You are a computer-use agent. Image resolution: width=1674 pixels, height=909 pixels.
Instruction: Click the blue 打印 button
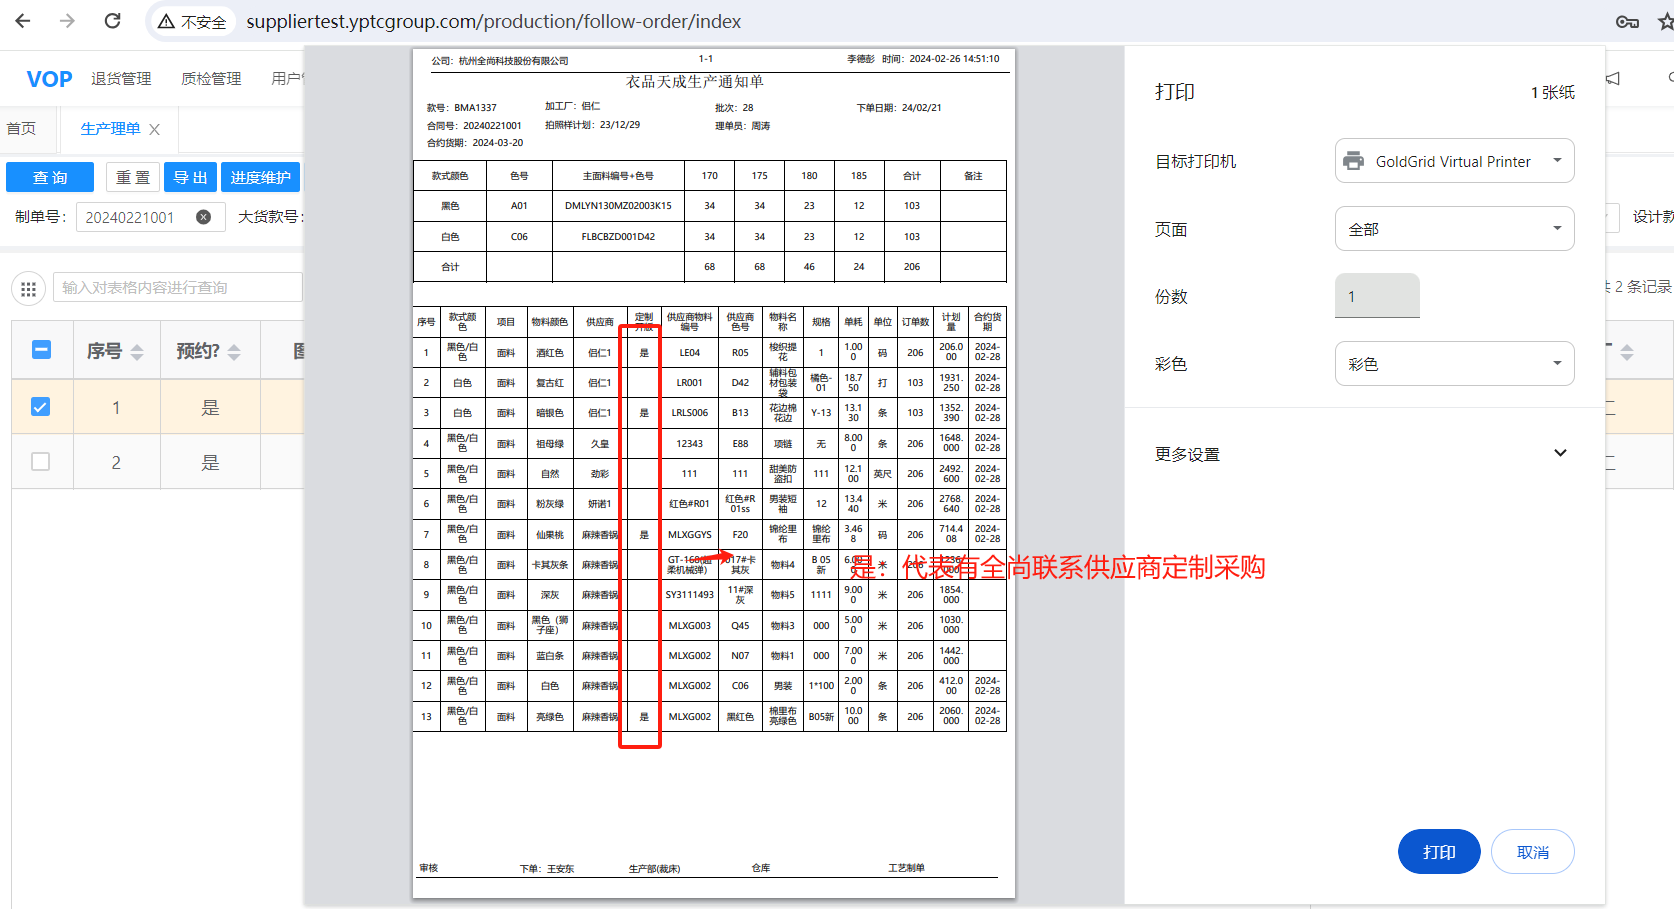1438,852
